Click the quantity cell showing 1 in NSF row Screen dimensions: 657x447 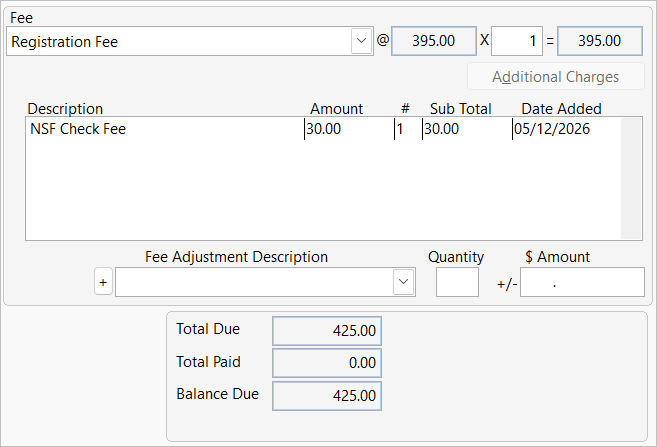click(400, 129)
